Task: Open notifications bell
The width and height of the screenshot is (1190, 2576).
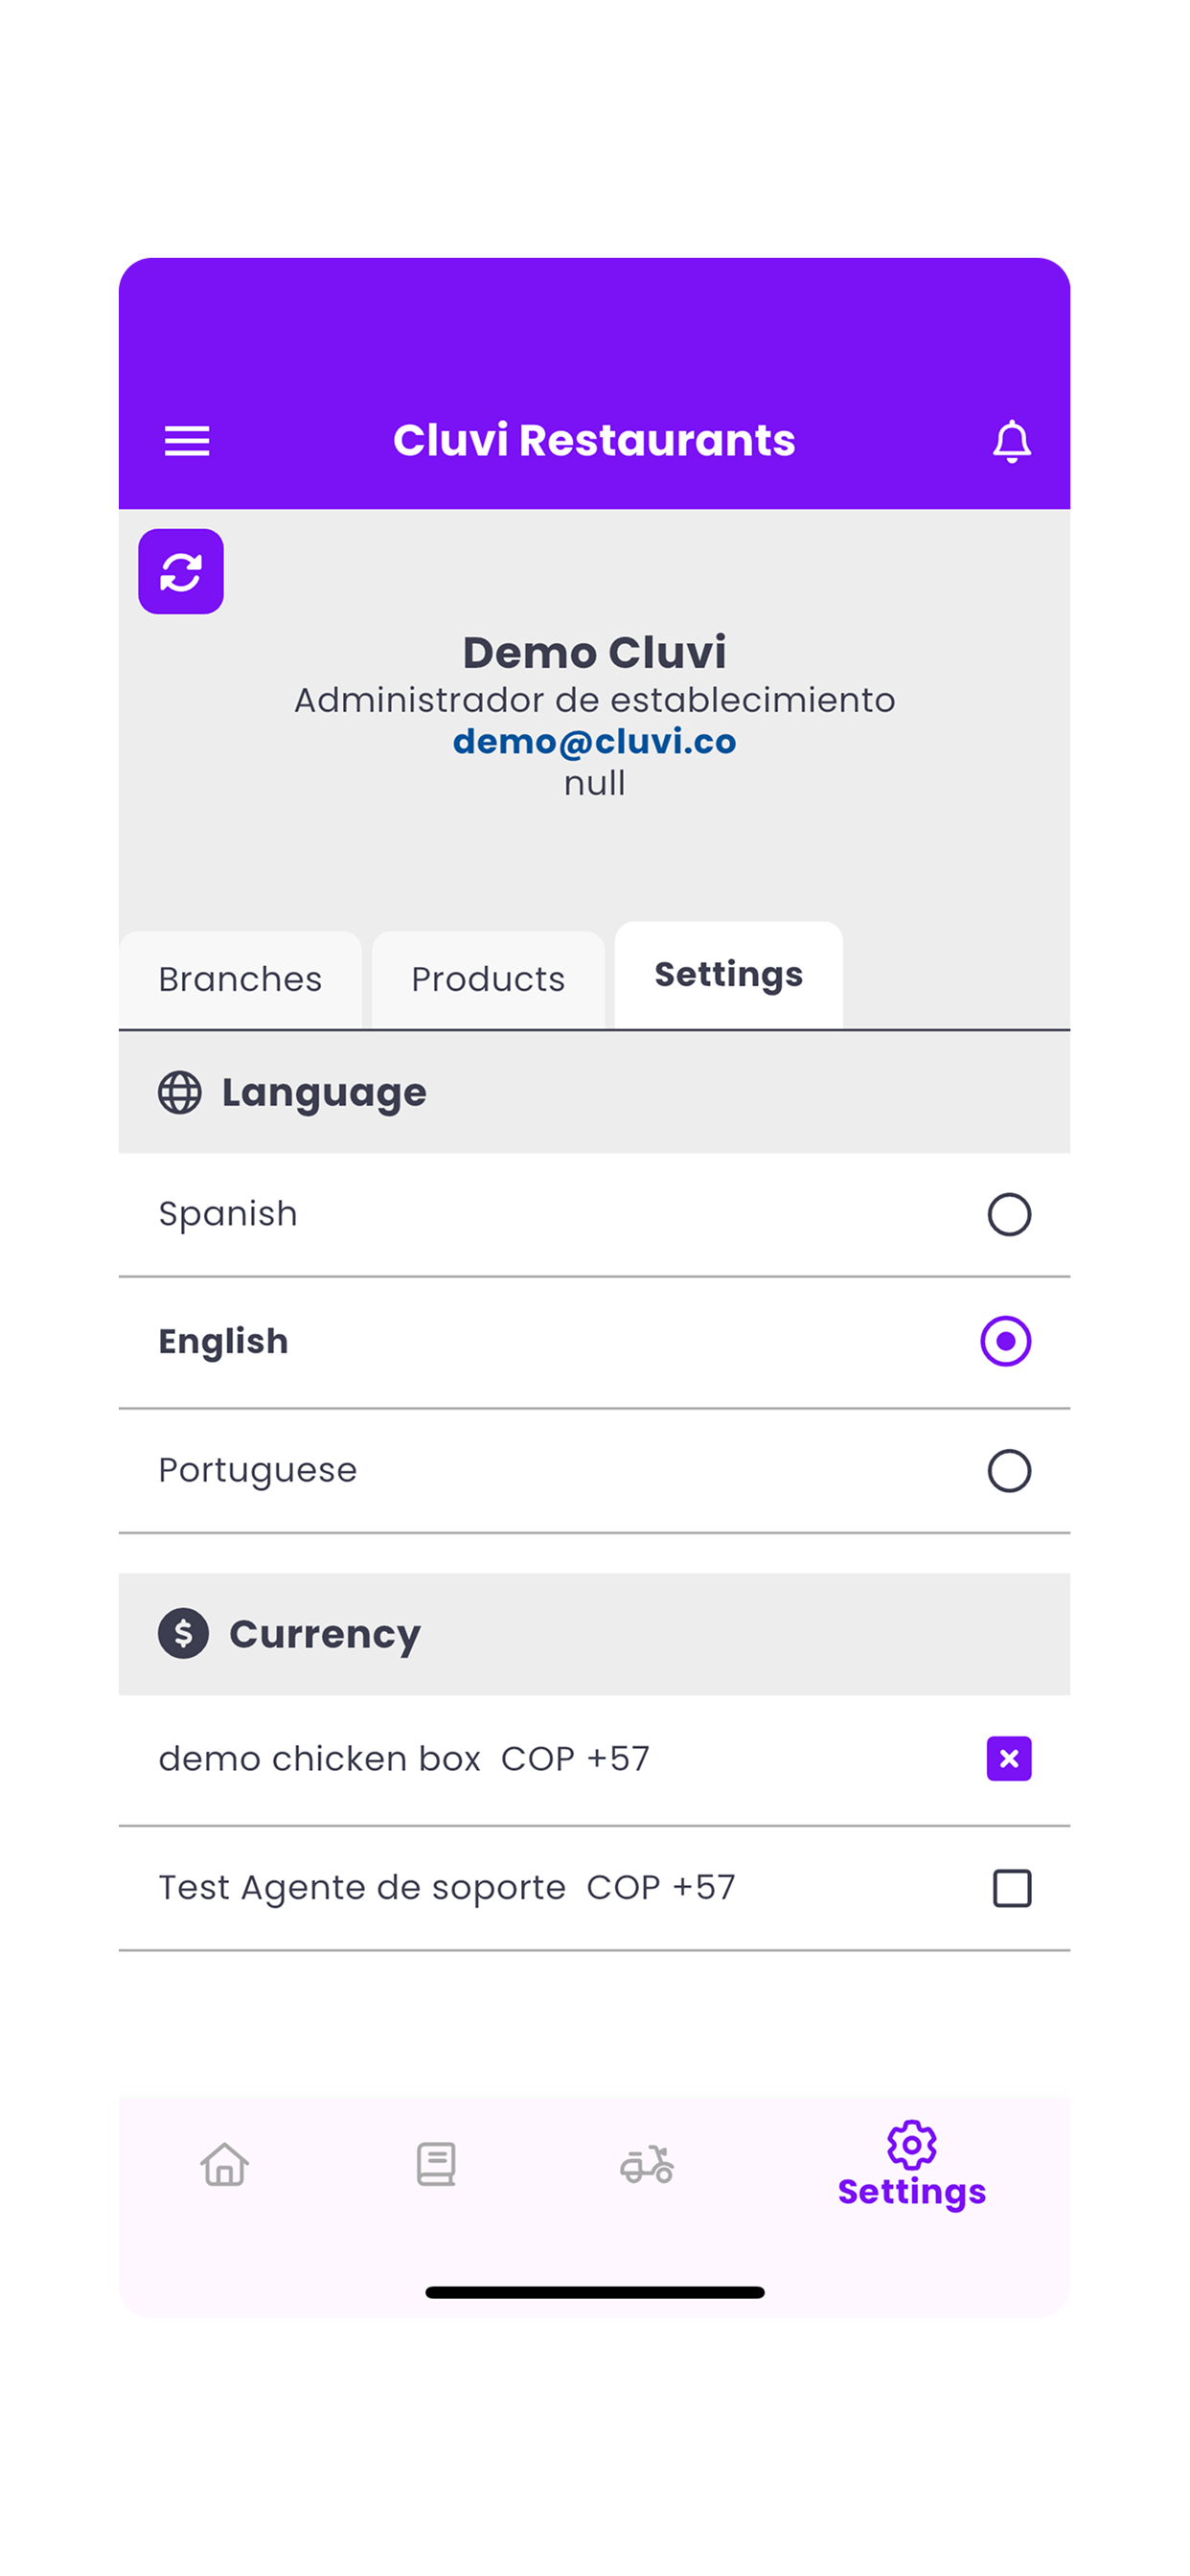Action: [1011, 441]
